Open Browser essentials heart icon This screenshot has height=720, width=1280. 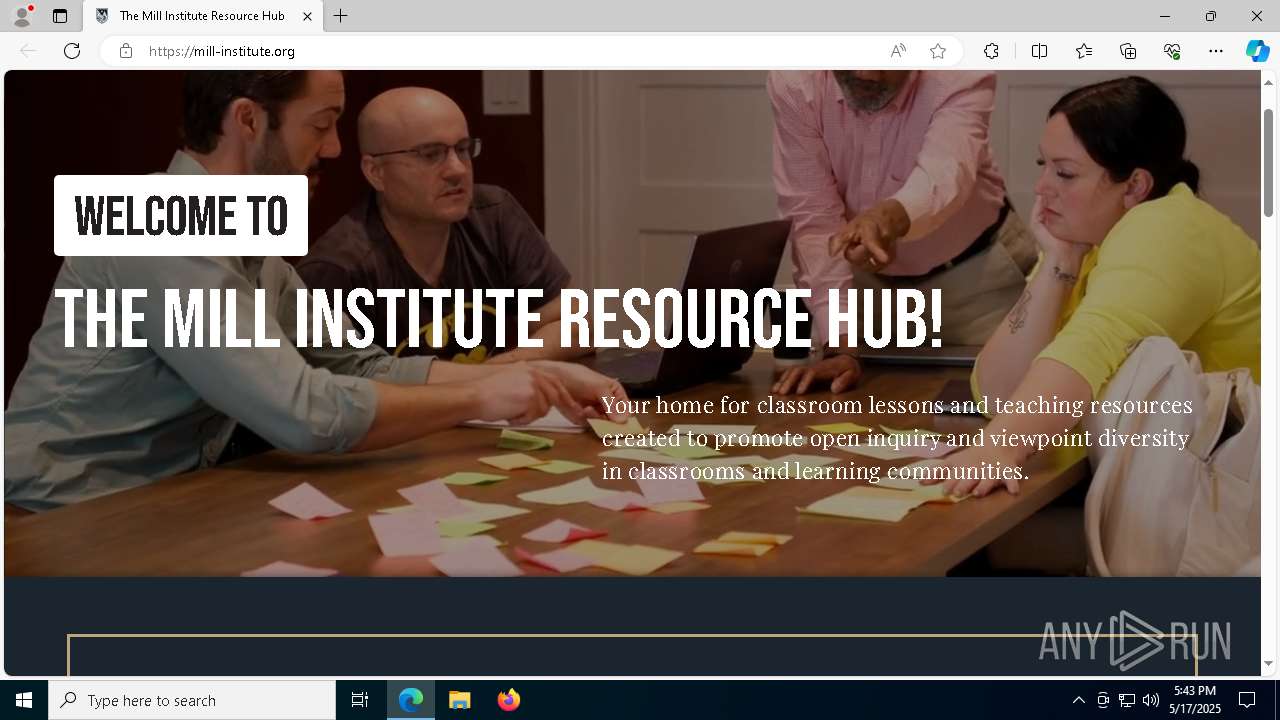1172,51
